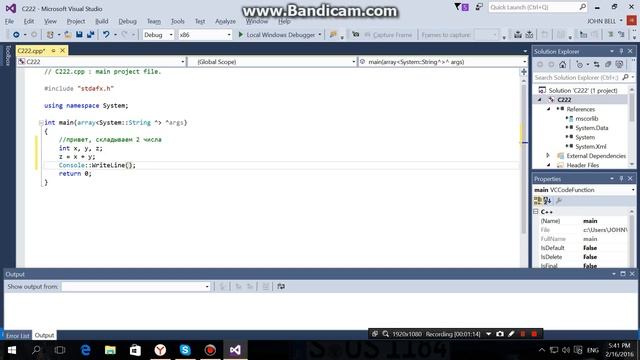This screenshot has width=640, height=360.
Task: Collapse the main function code block
Action: (x=41, y=122)
